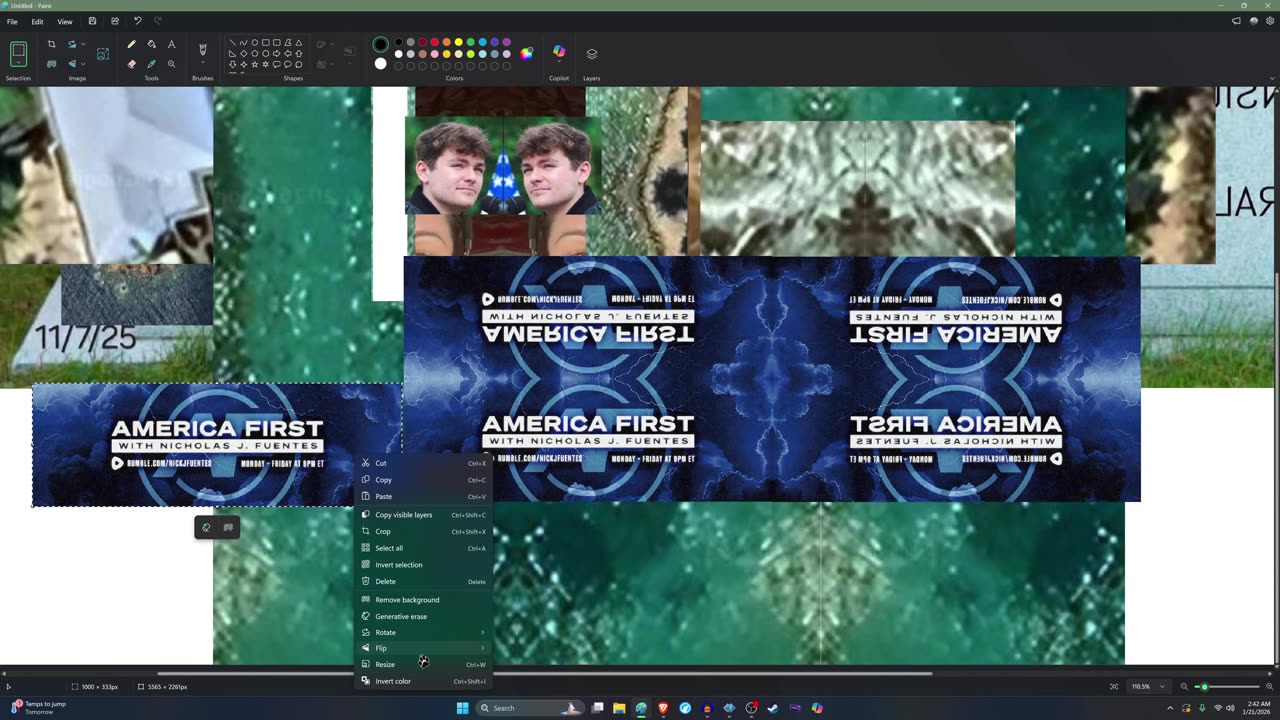Expand the Flip dropdown arrow in ribbon
The image size is (1280, 720).
click(82, 64)
